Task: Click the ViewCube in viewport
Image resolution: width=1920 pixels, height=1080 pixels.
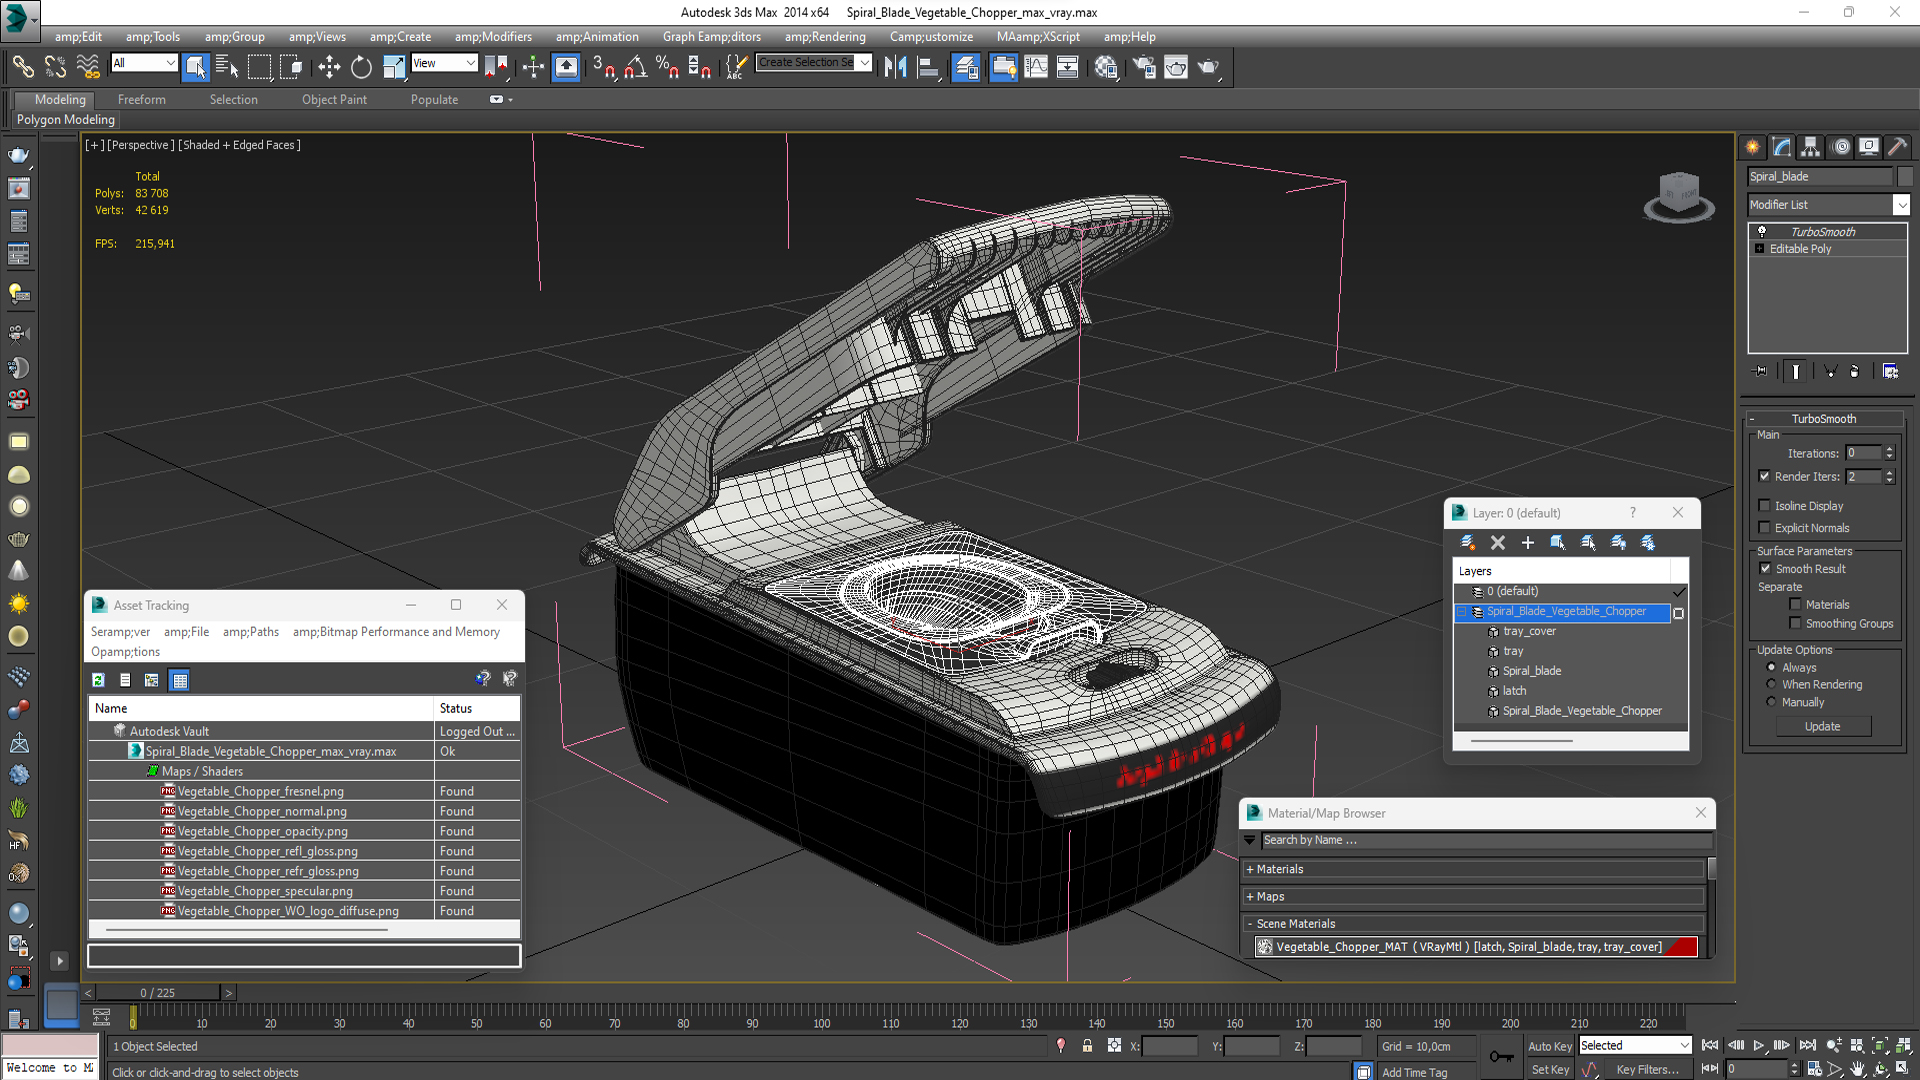Action: 1679,195
